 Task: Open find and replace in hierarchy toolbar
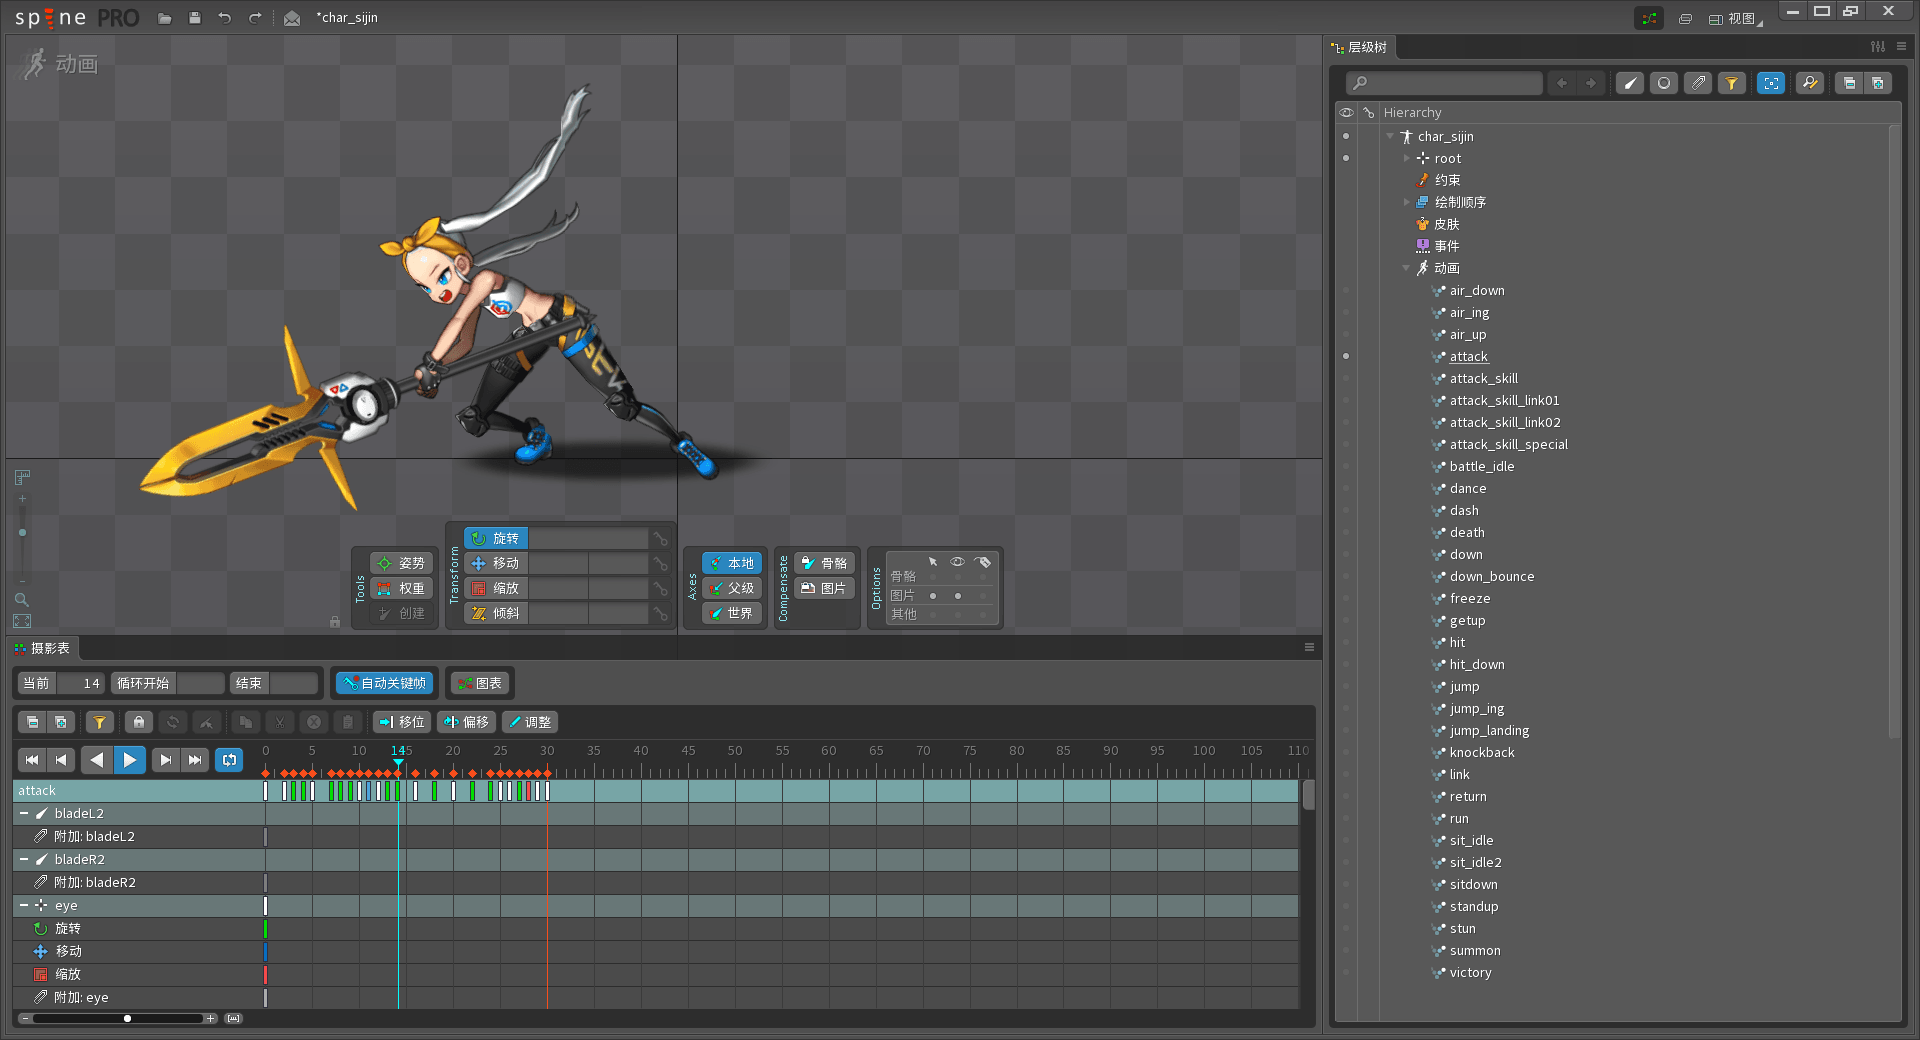[x=1810, y=83]
